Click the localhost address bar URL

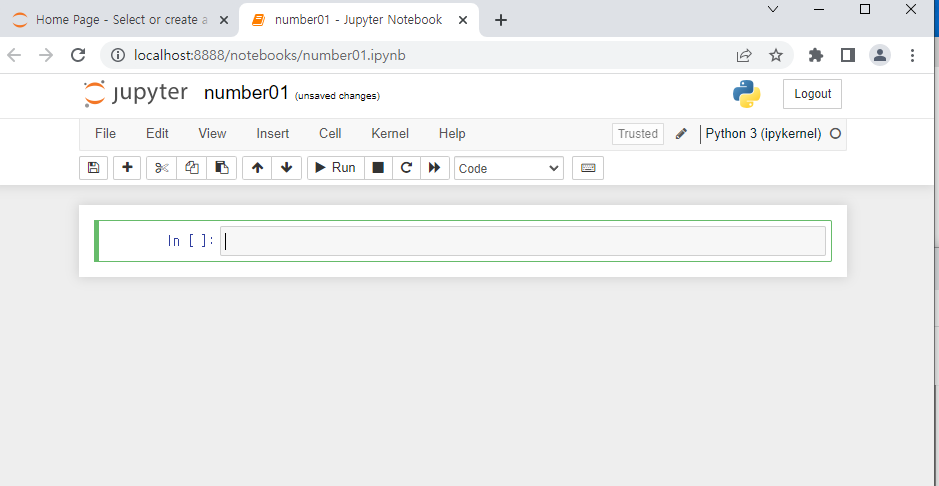270,56
